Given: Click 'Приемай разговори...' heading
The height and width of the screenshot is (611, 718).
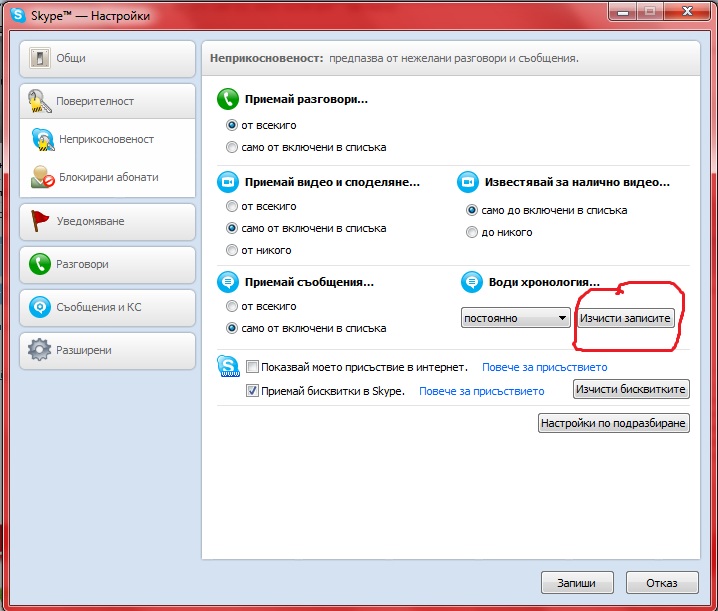Looking at the screenshot, I should coord(306,99).
